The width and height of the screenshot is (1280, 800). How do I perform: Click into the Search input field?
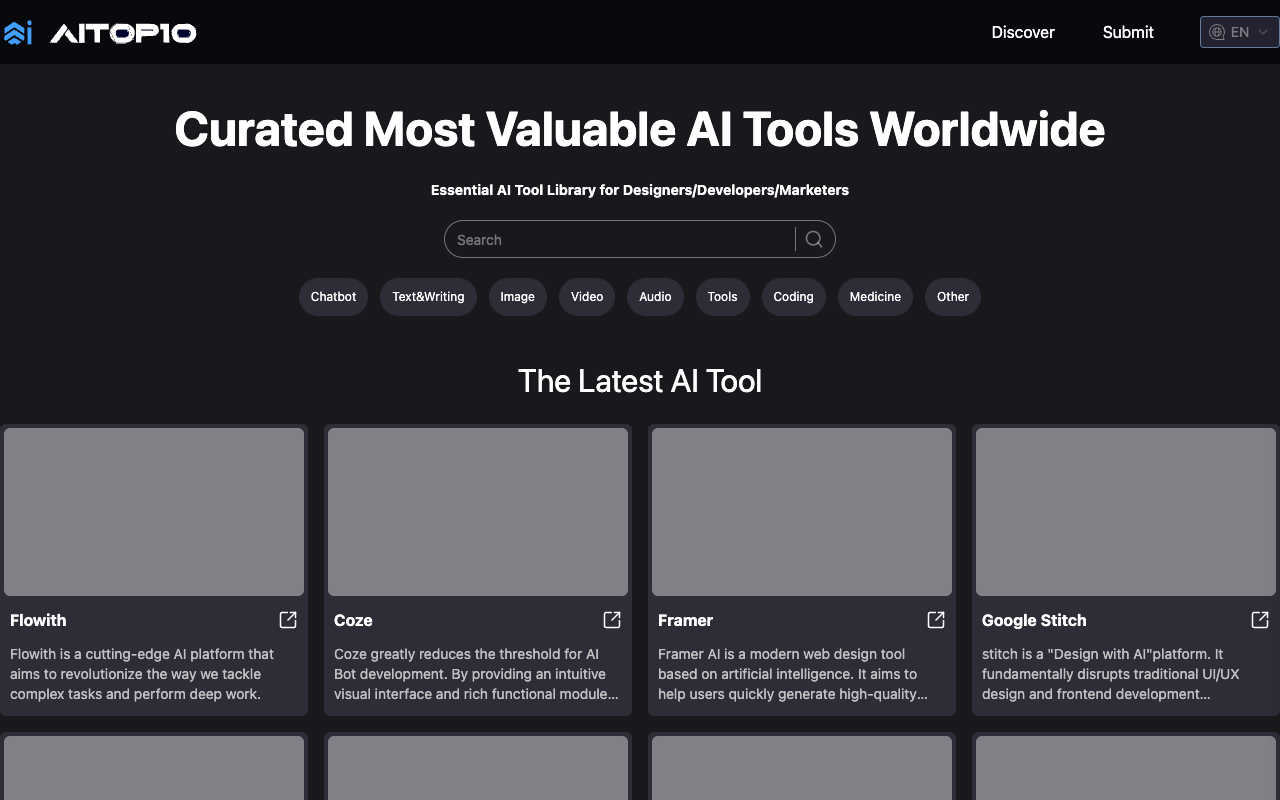click(620, 240)
